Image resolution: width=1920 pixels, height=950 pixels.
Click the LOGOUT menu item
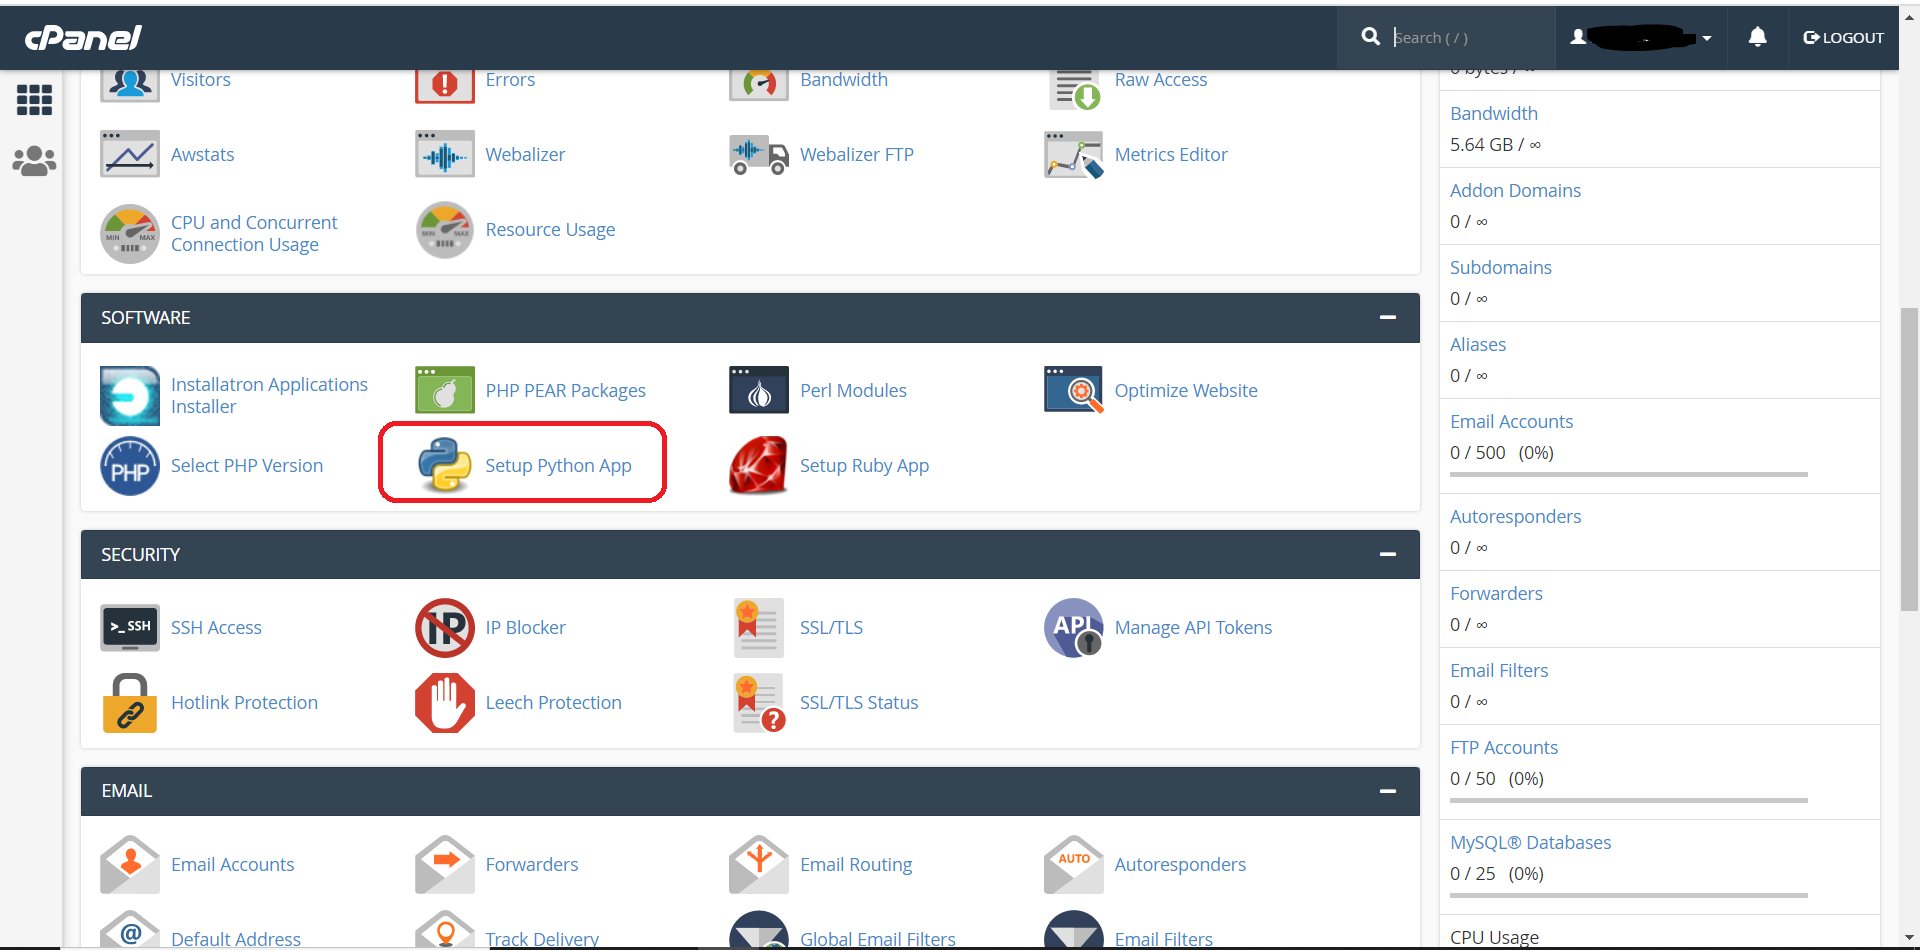(1843, 37)
